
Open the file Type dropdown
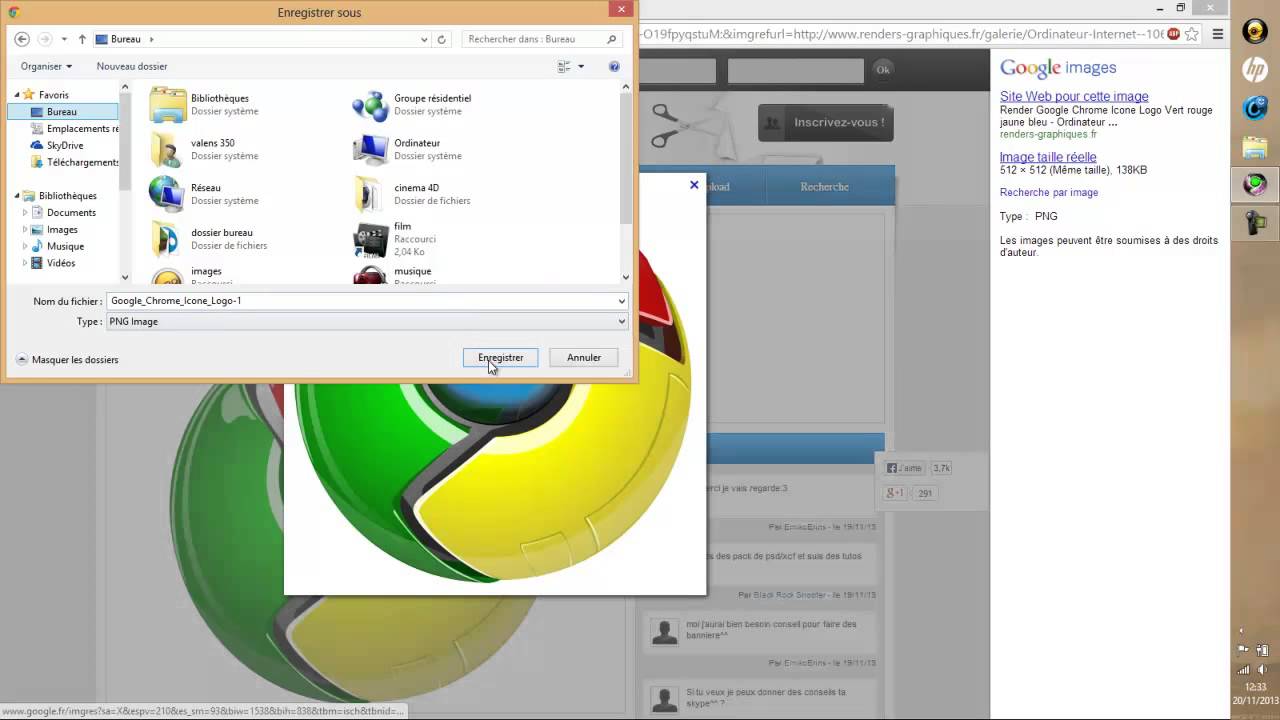click(621, 322)
